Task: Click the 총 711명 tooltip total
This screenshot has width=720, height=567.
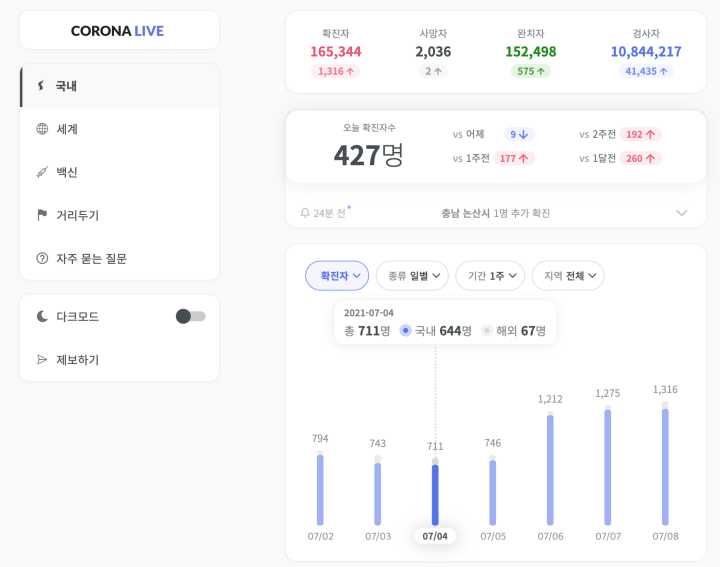Action: (367, 331)
